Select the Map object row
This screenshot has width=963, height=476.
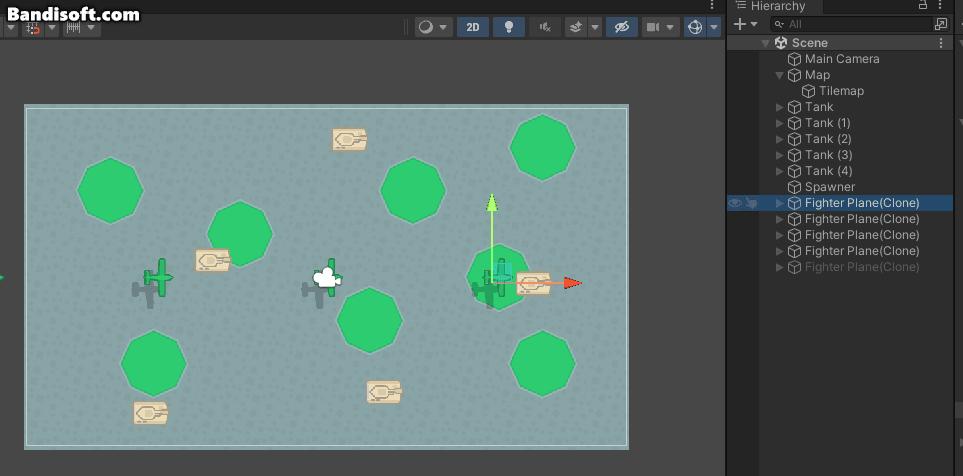point(840,75)
